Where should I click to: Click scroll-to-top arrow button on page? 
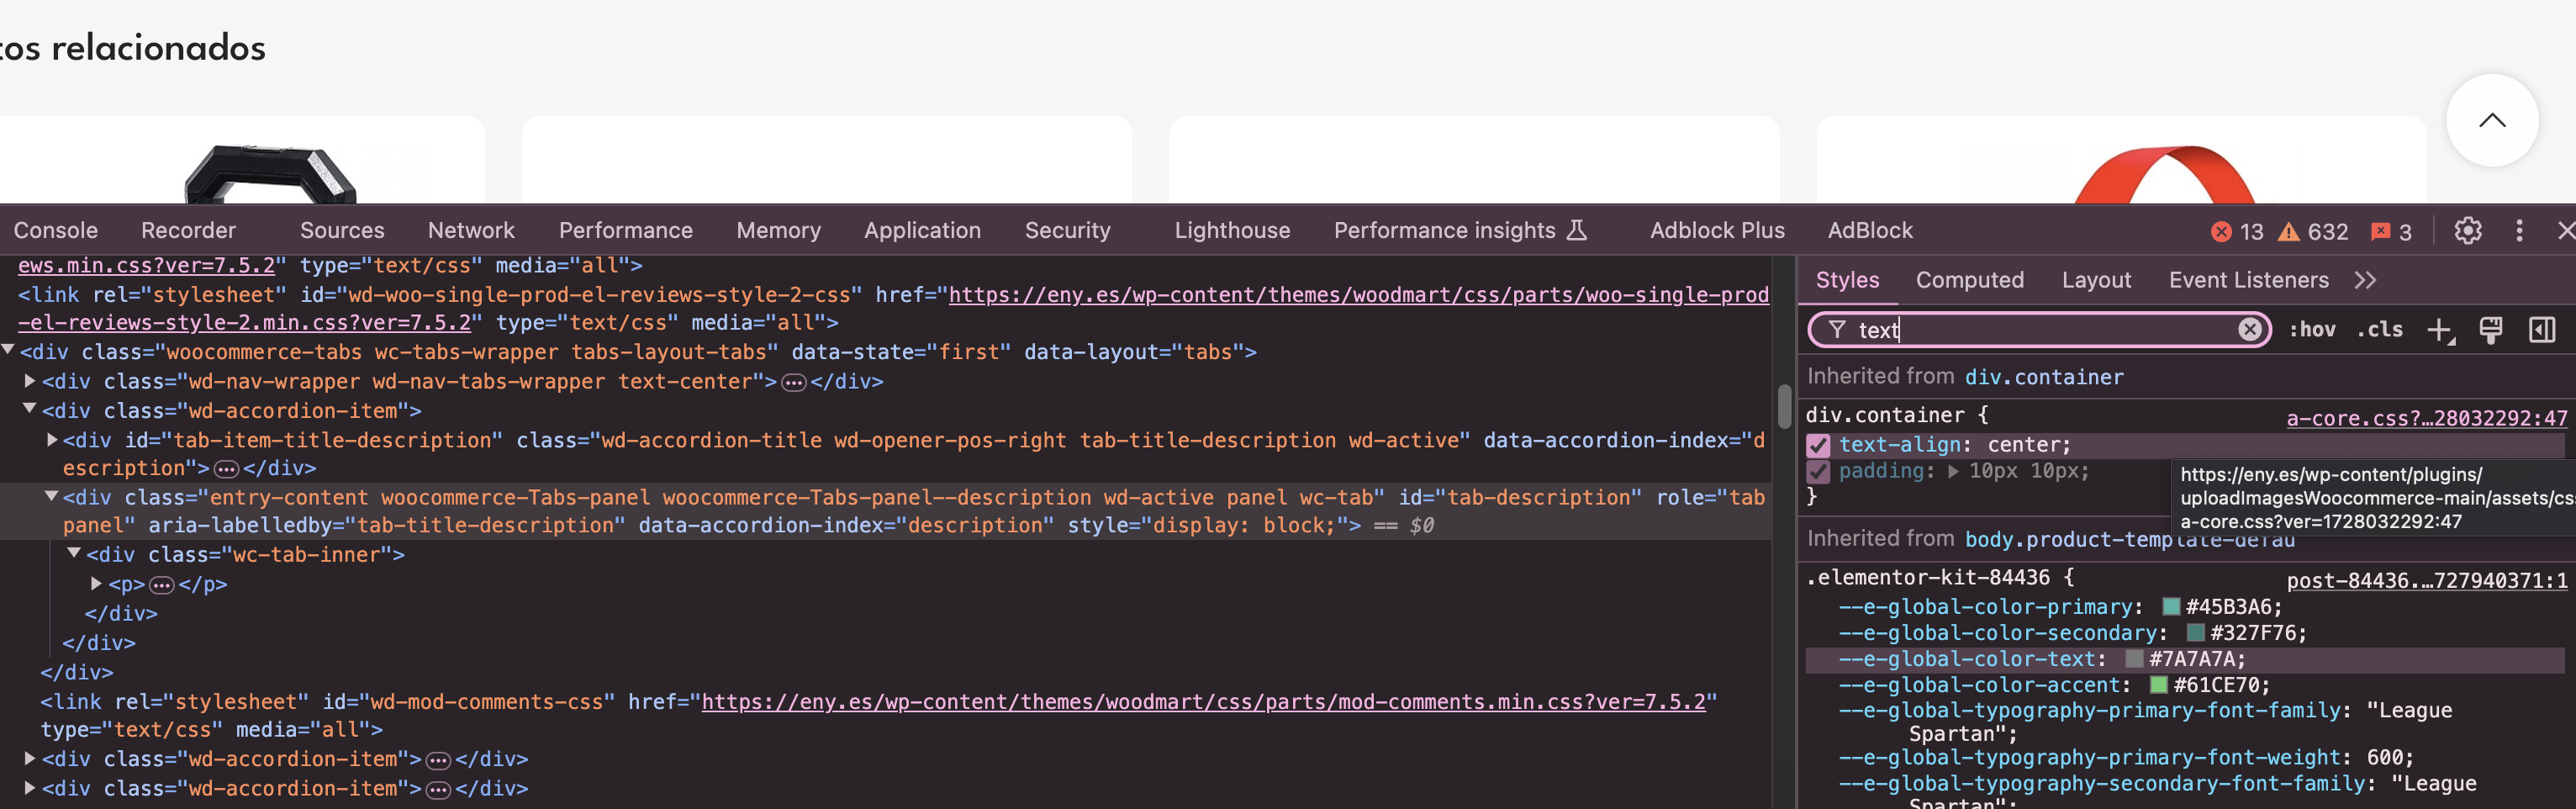2491,121
